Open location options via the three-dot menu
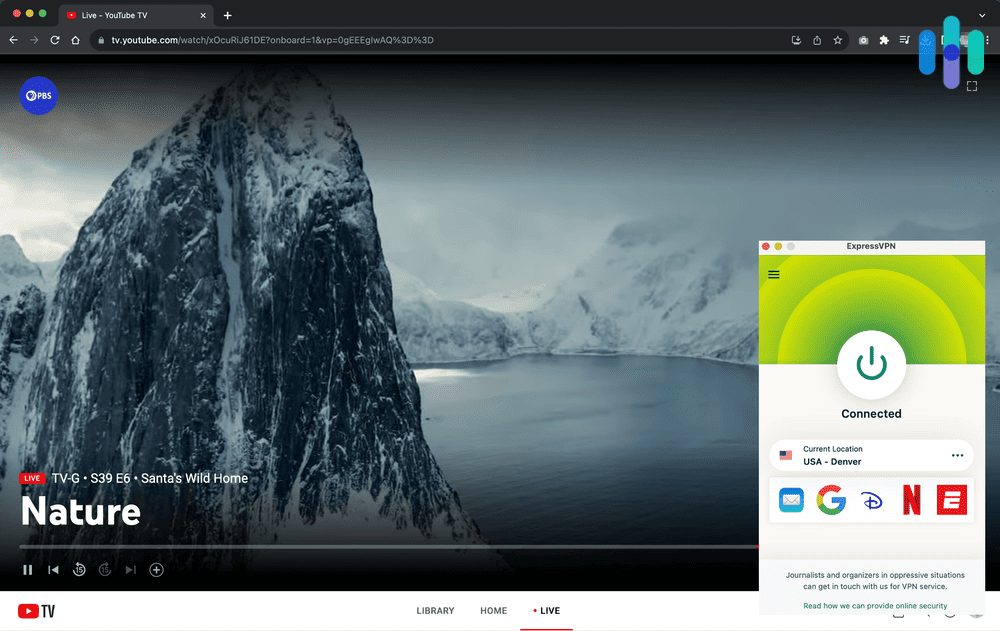The image size is (1000, 631). [956, 455]
